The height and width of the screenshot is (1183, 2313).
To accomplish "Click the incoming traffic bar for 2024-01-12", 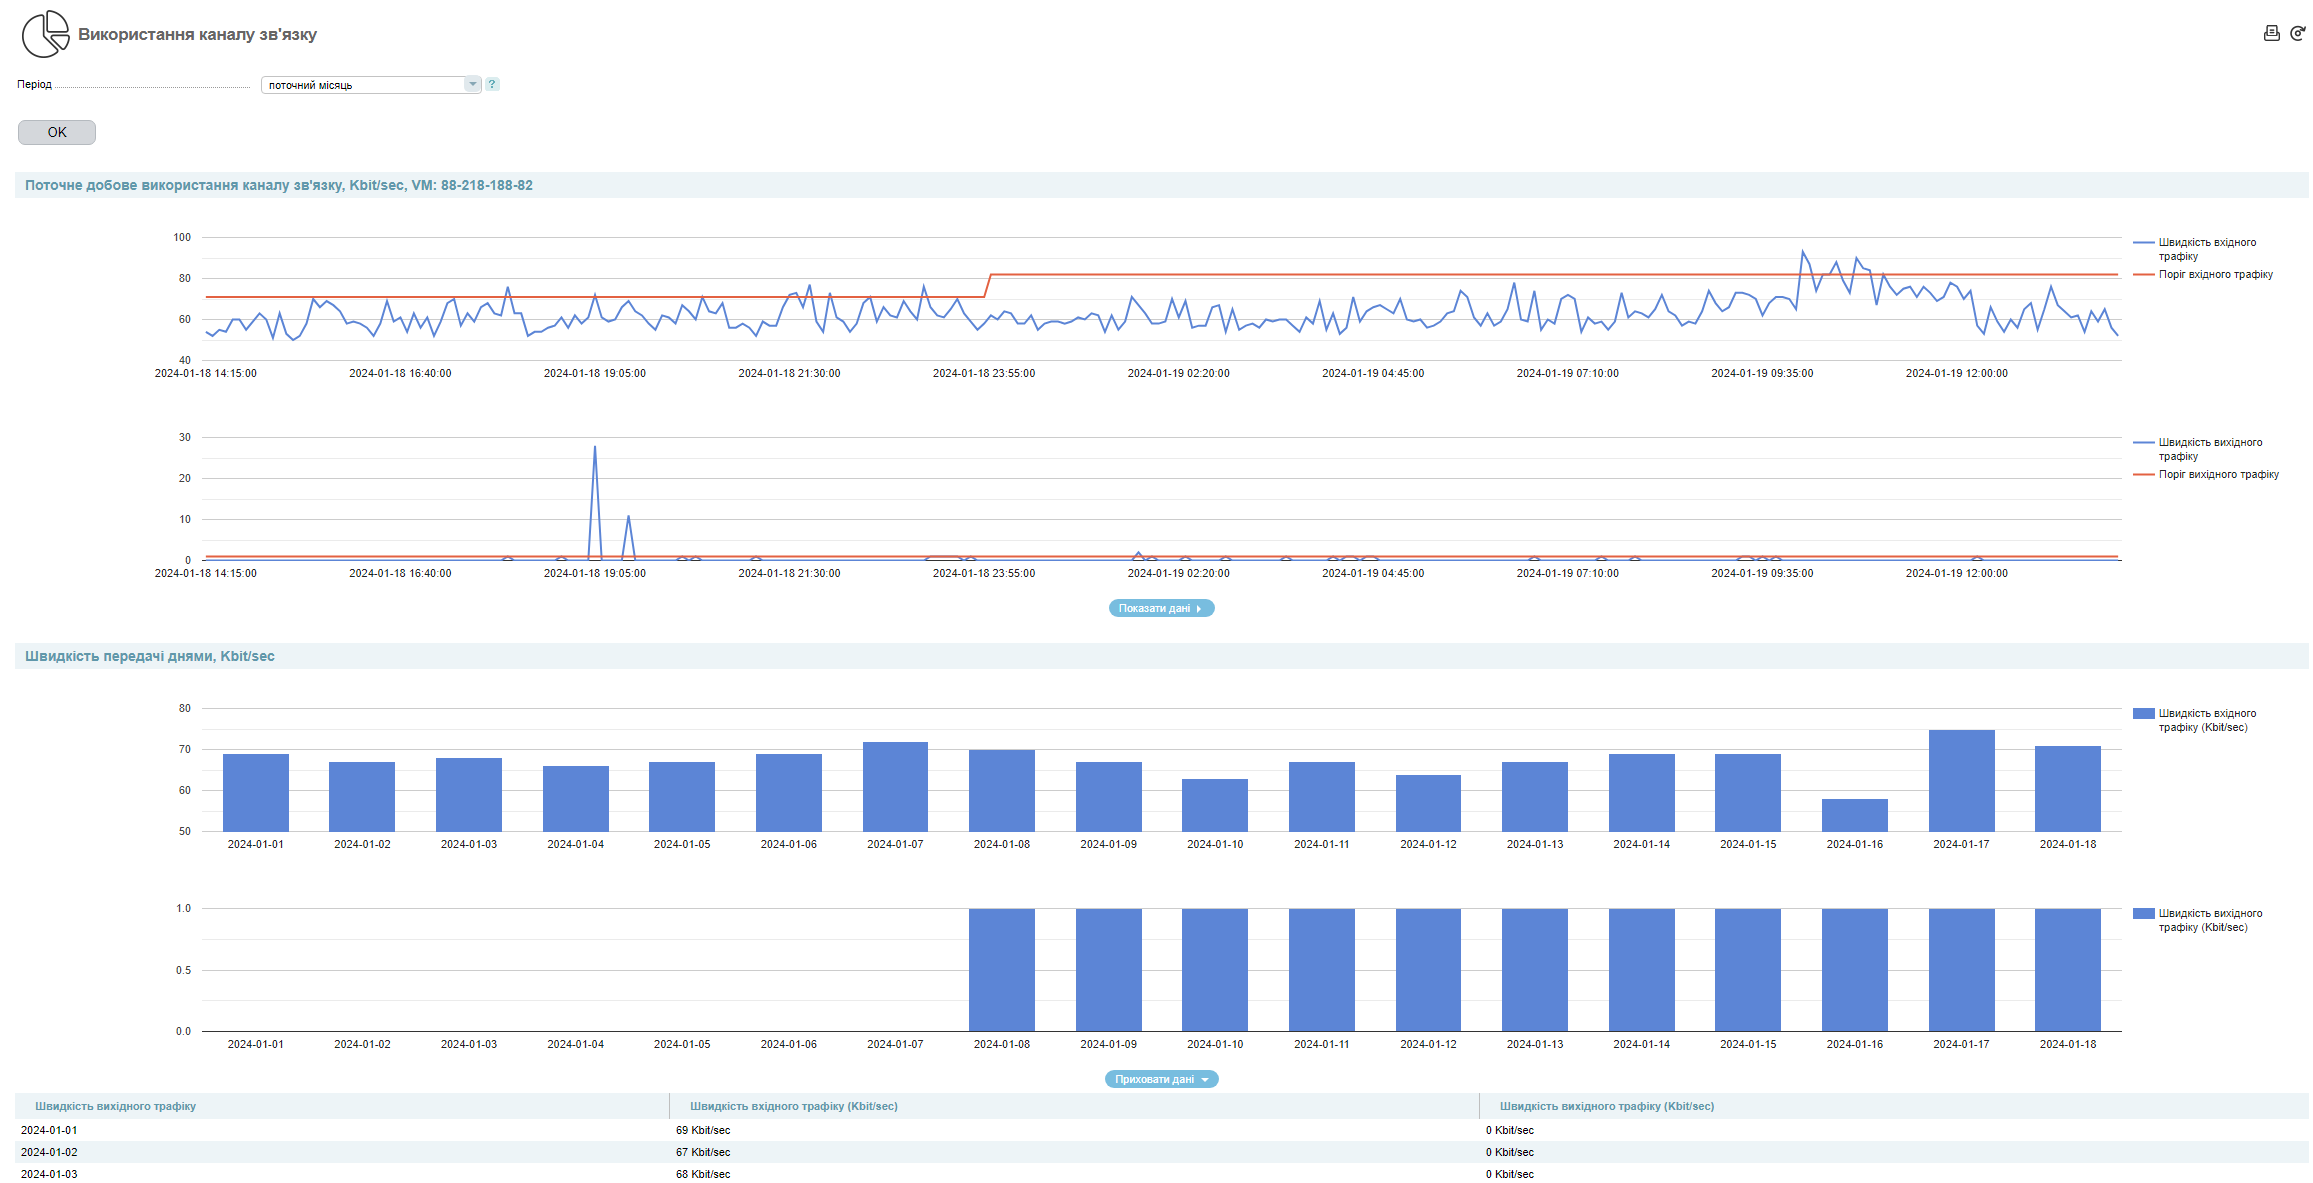I will point(1428,803).
